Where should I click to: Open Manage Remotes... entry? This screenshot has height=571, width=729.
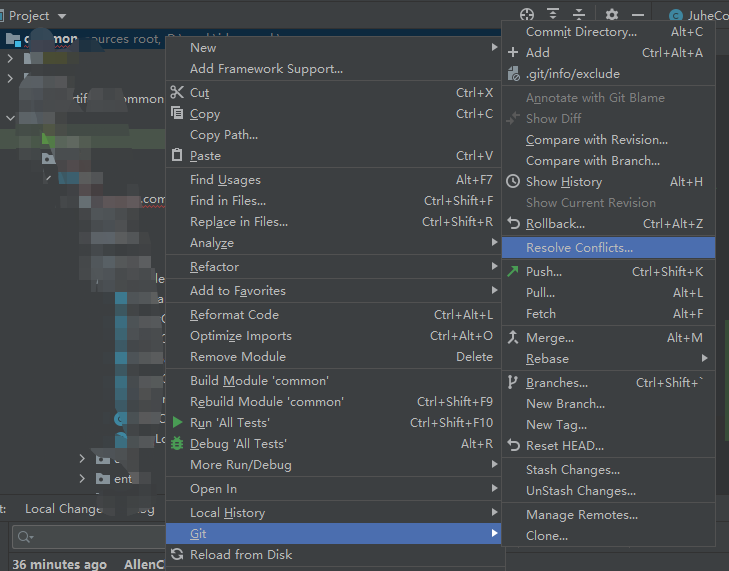click(608, 514)
